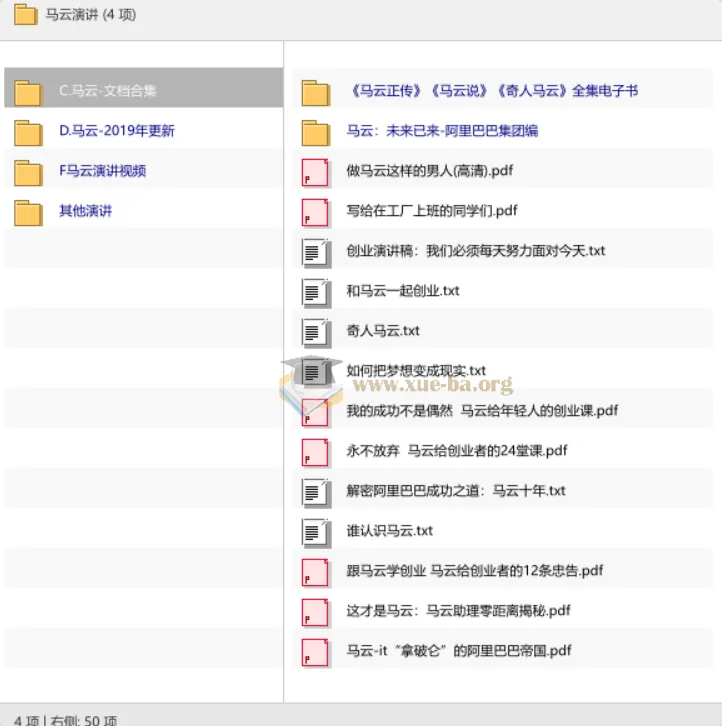Screen dimensions: 722x726
Task: Click text file icon of 创业演讲稿 txt
Action: coord(316,253)
